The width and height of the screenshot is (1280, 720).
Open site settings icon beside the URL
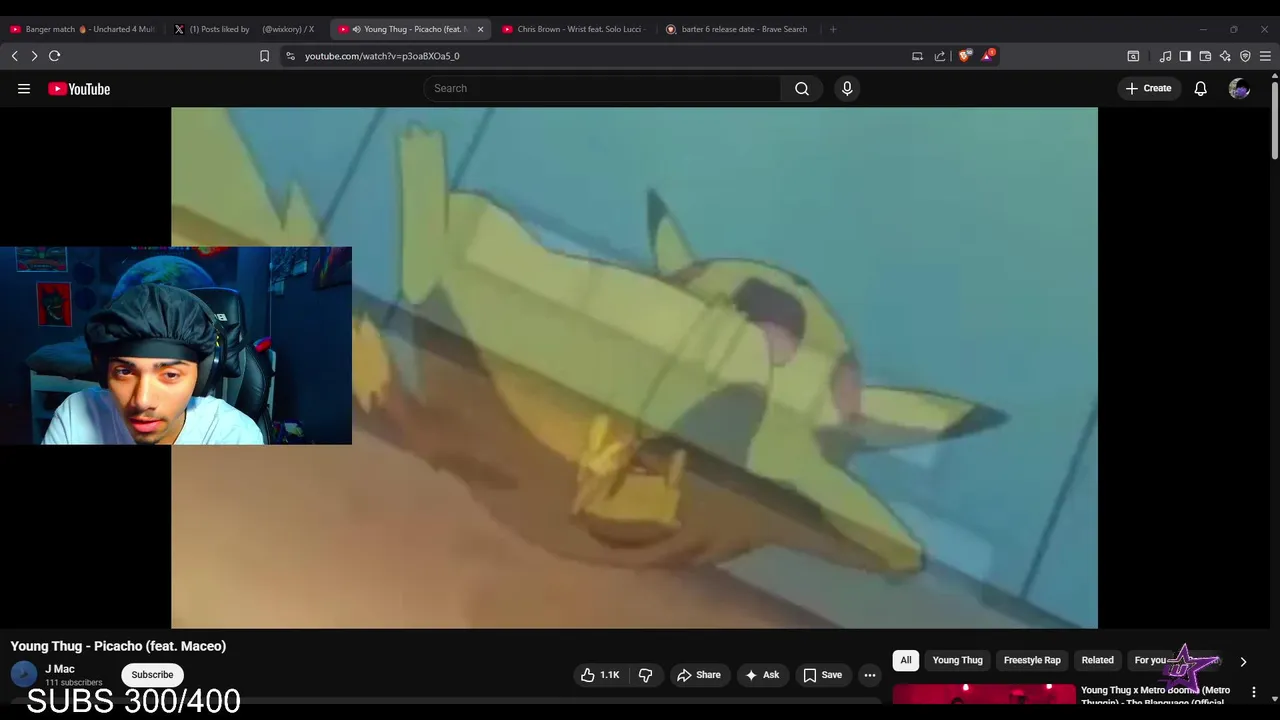[x=290, y=56]
